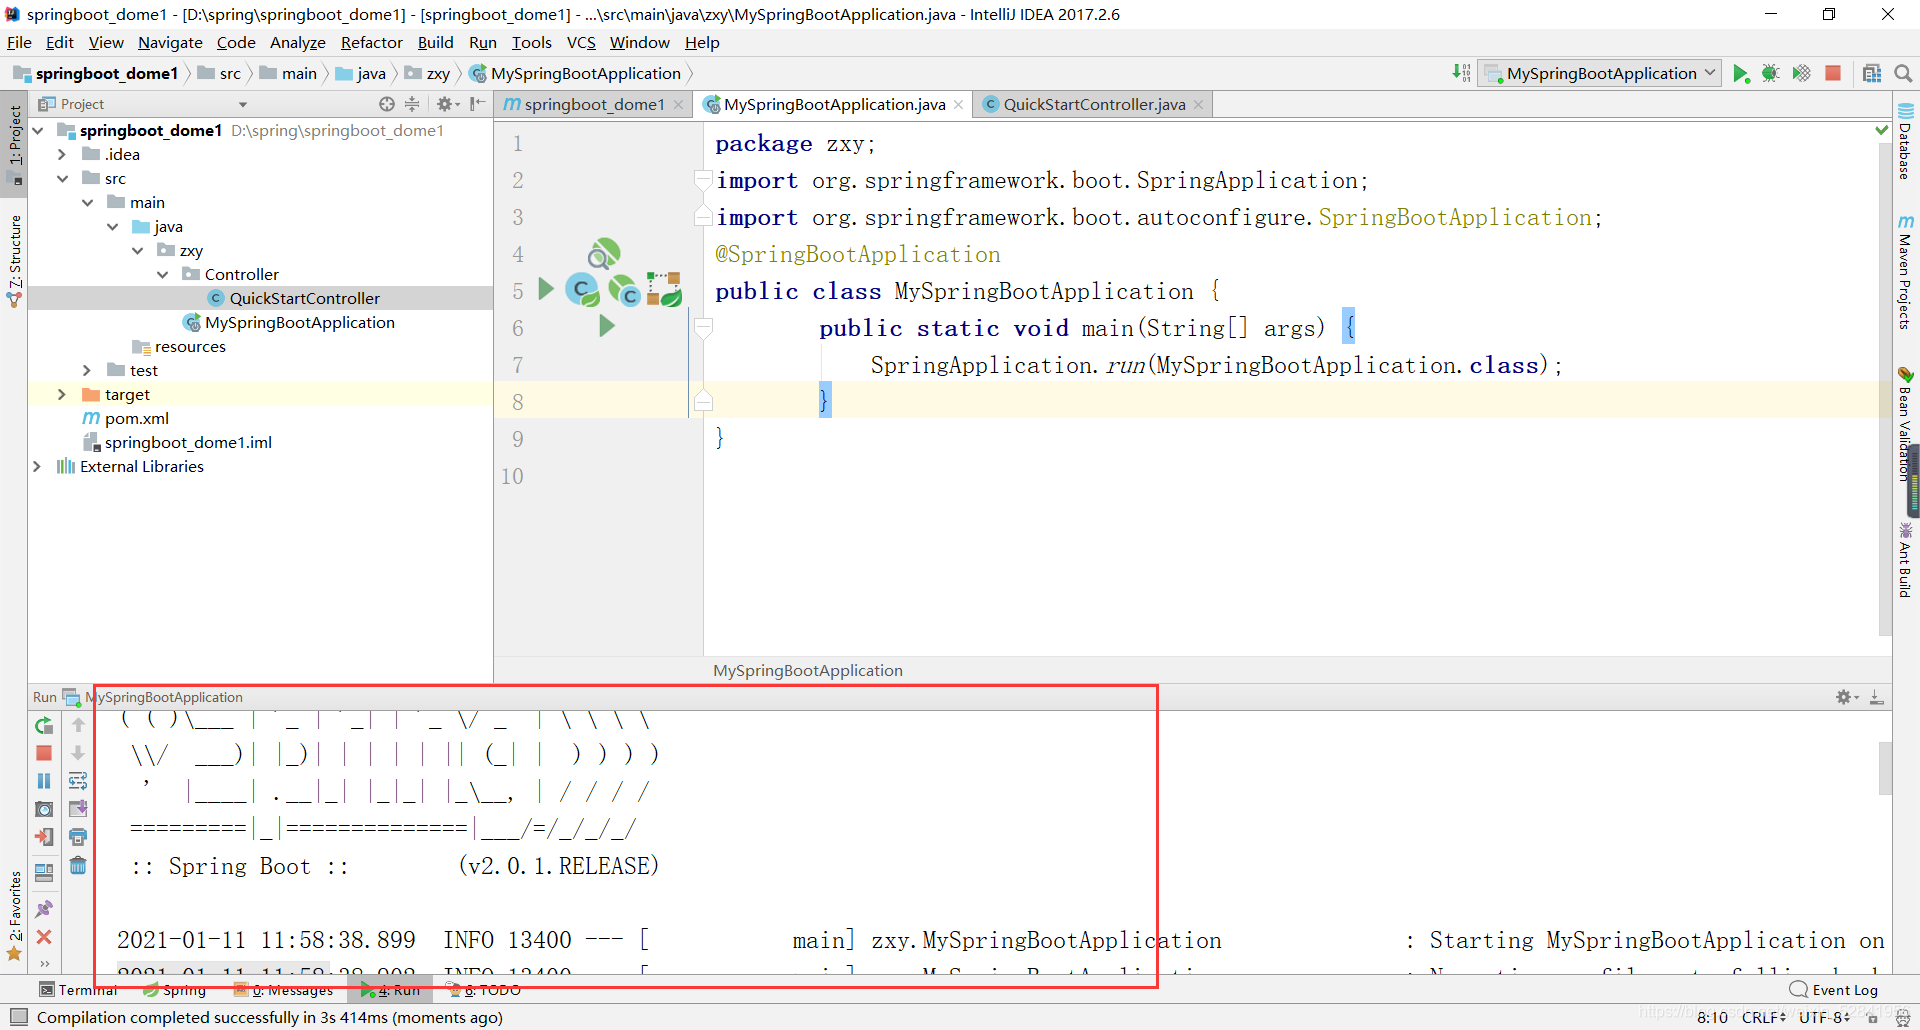The height and width of the screenshot is (1030, 1920).
Task: Close the MySpringBootApplication.java tab
Action: click(x=958, y=104)
